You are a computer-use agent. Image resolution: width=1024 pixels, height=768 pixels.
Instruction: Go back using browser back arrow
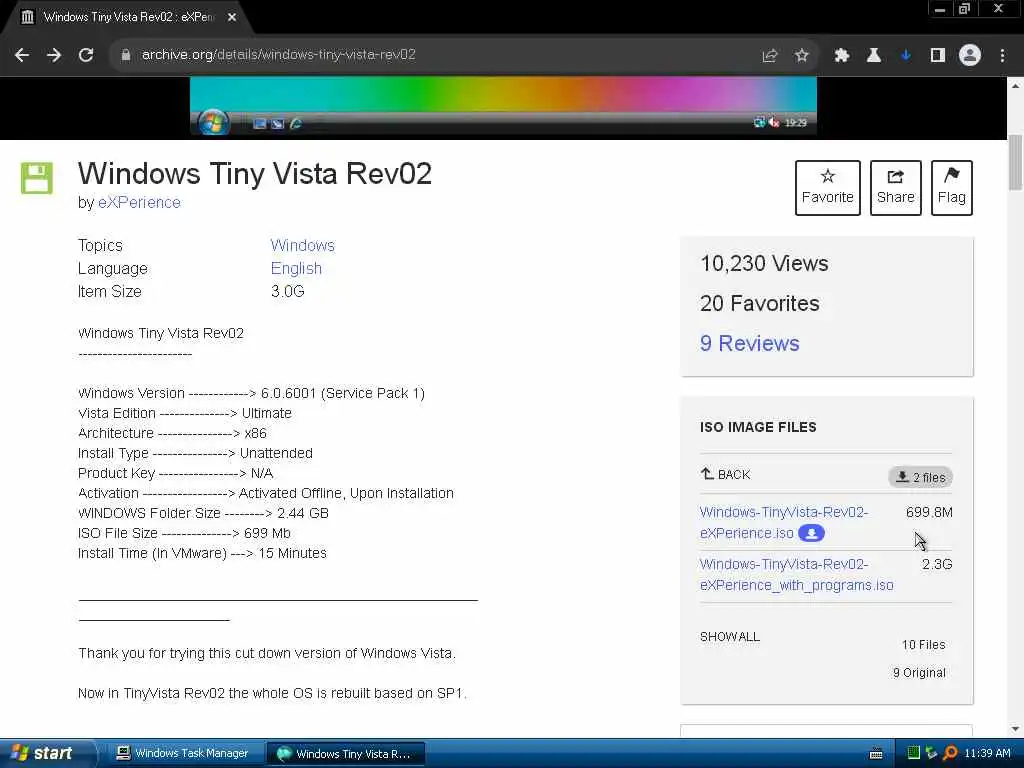click(x=22, y=55)
